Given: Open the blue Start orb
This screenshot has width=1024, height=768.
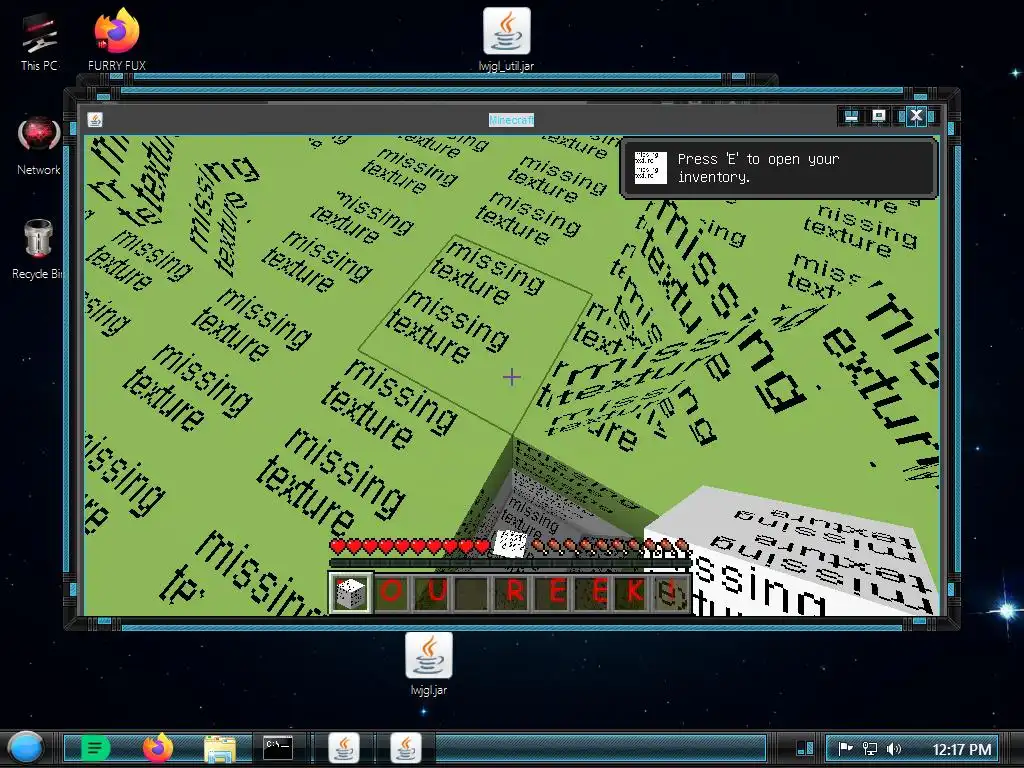Looking at the screenshot, I should [26, 748].
